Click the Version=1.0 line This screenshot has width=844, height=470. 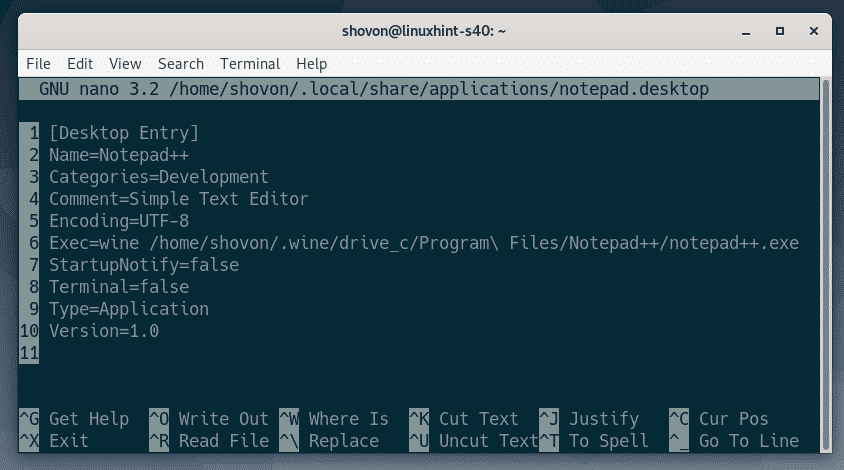coord(104,331)
